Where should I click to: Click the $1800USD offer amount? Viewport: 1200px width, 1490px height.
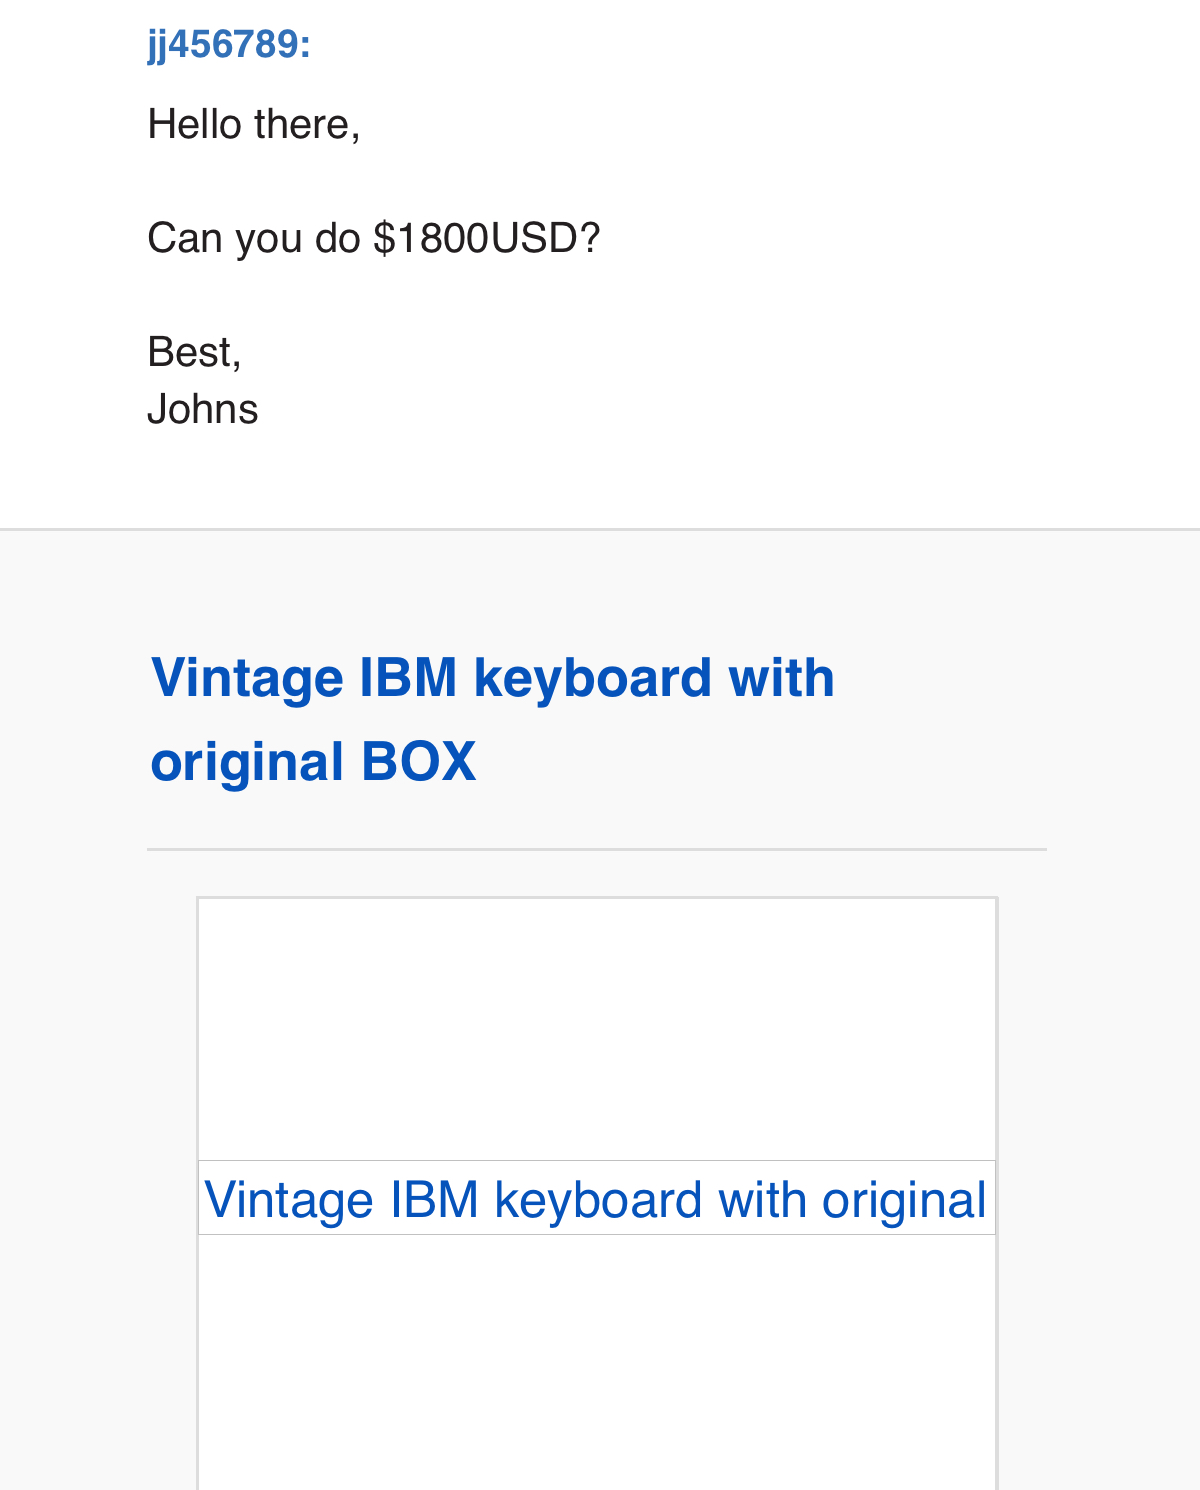click(486, 238)
